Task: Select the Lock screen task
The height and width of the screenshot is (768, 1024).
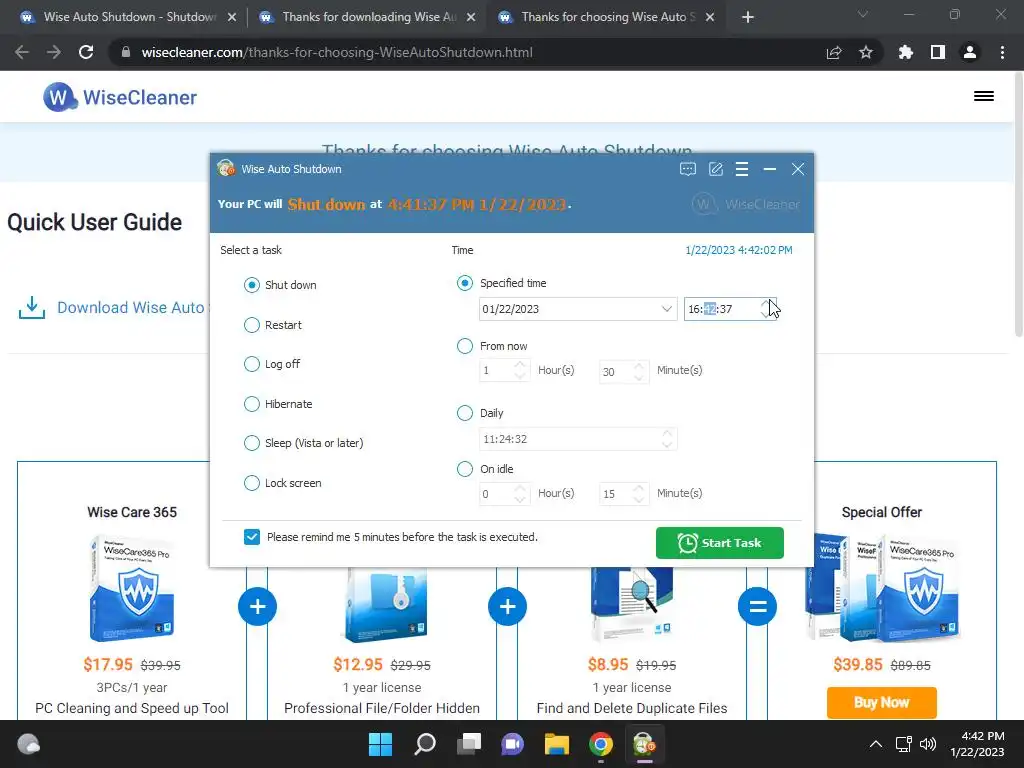Action: (252, 483)
